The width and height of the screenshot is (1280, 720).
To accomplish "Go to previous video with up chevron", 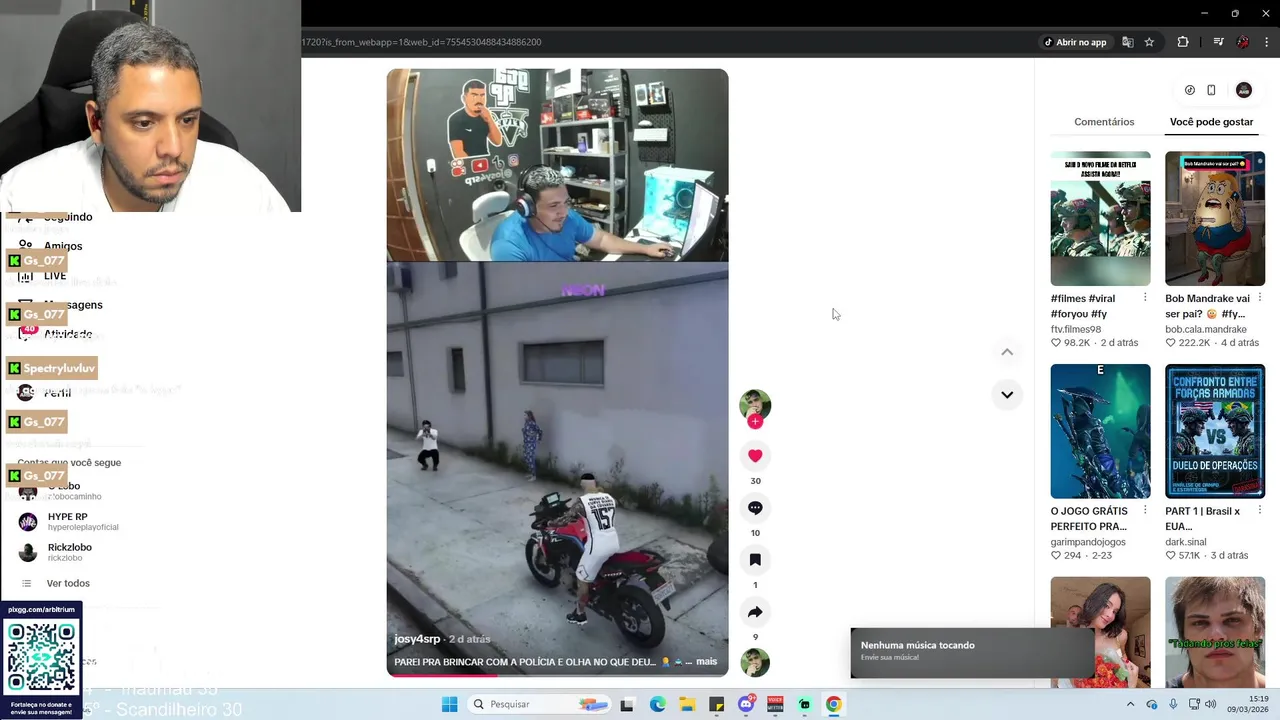I will coord(1007,352).
